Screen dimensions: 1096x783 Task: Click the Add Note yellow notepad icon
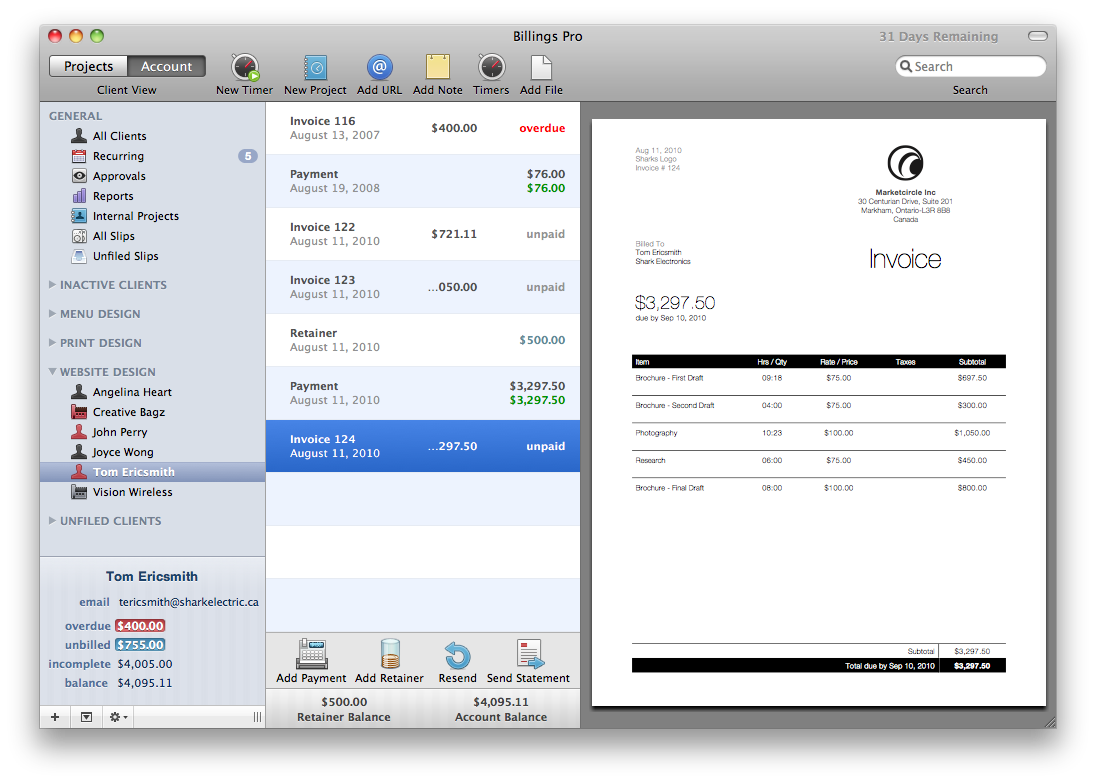tap(438, 67)
